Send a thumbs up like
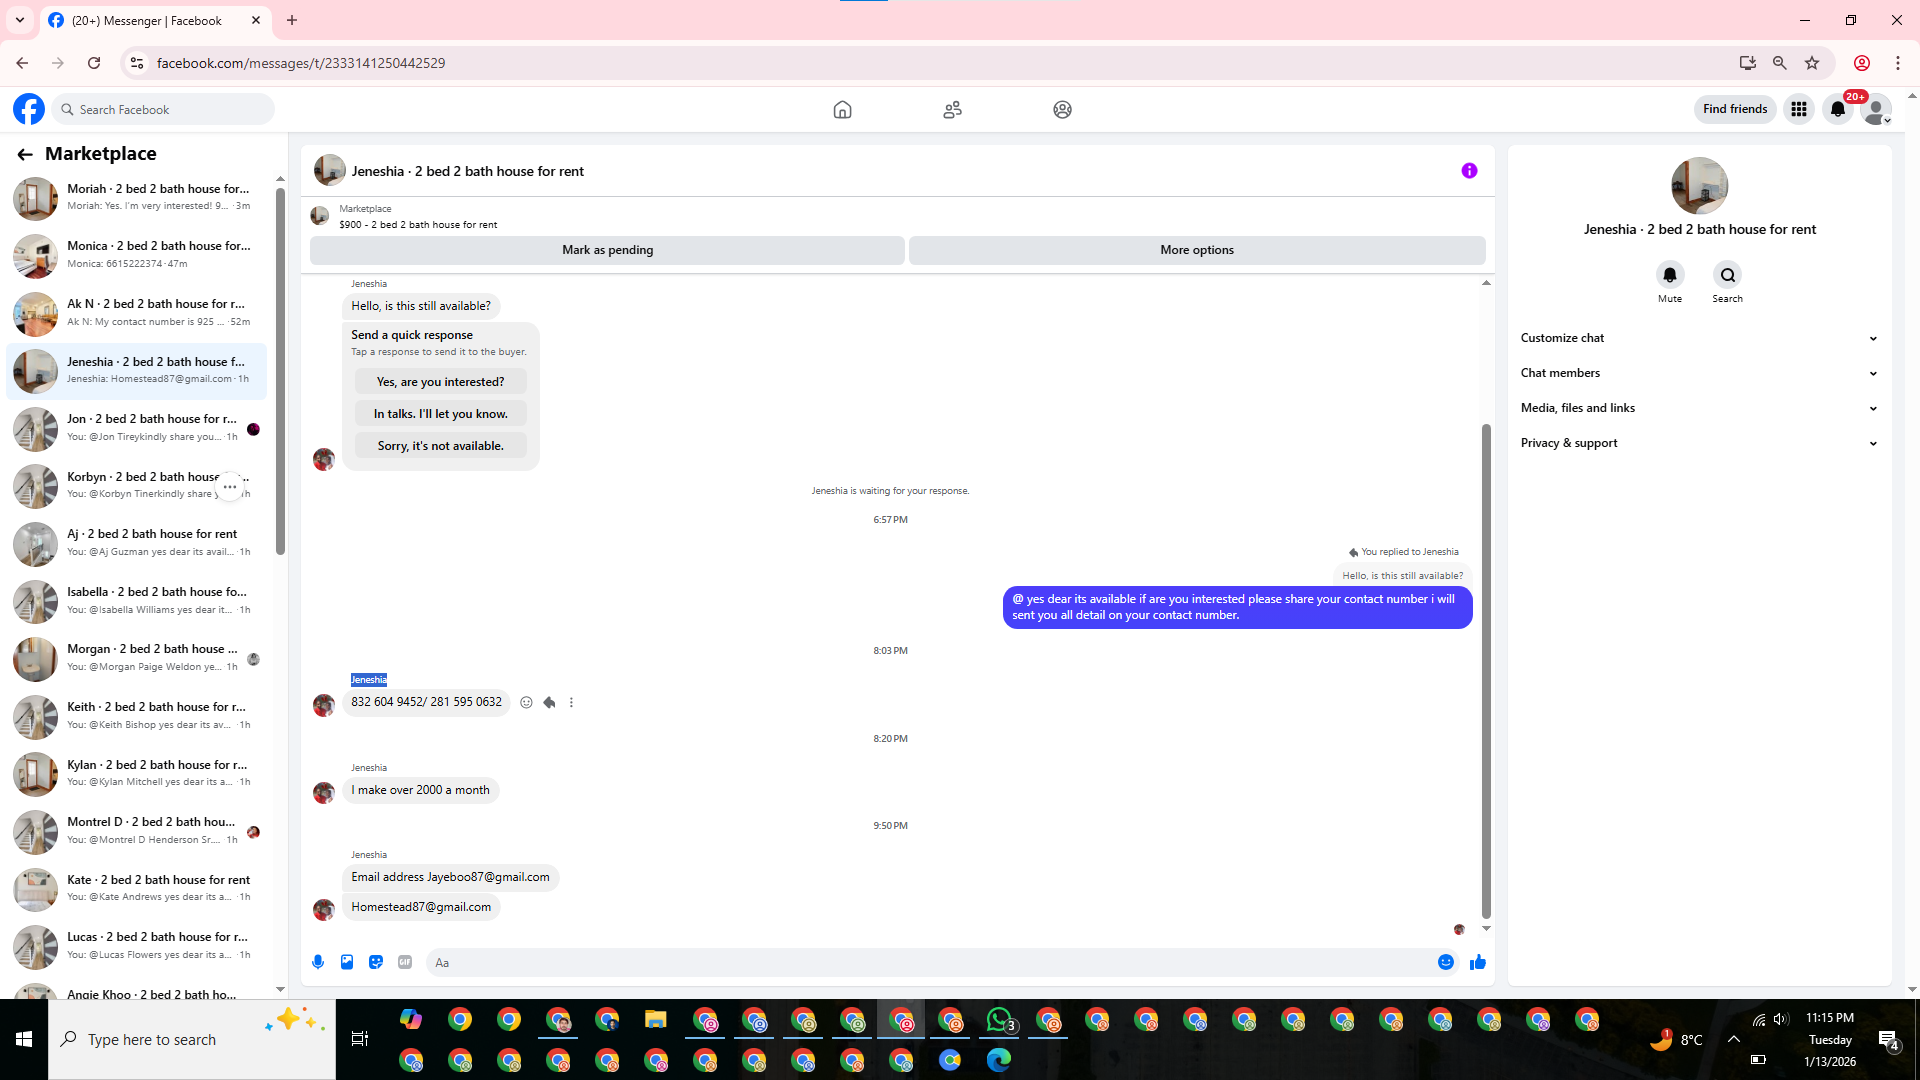The height and width of the screenshot is (1080, 1920). click(1478, 962)
